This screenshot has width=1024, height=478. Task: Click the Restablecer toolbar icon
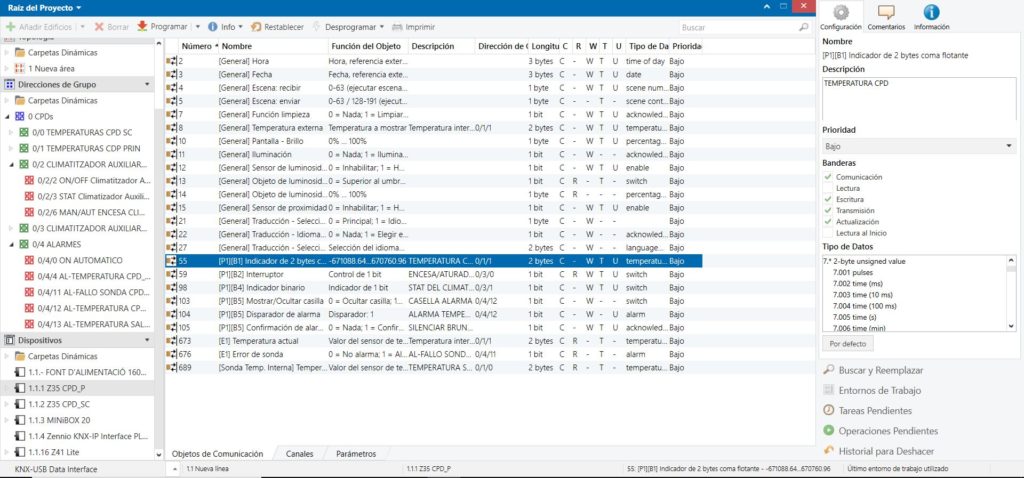pos(257,26)
